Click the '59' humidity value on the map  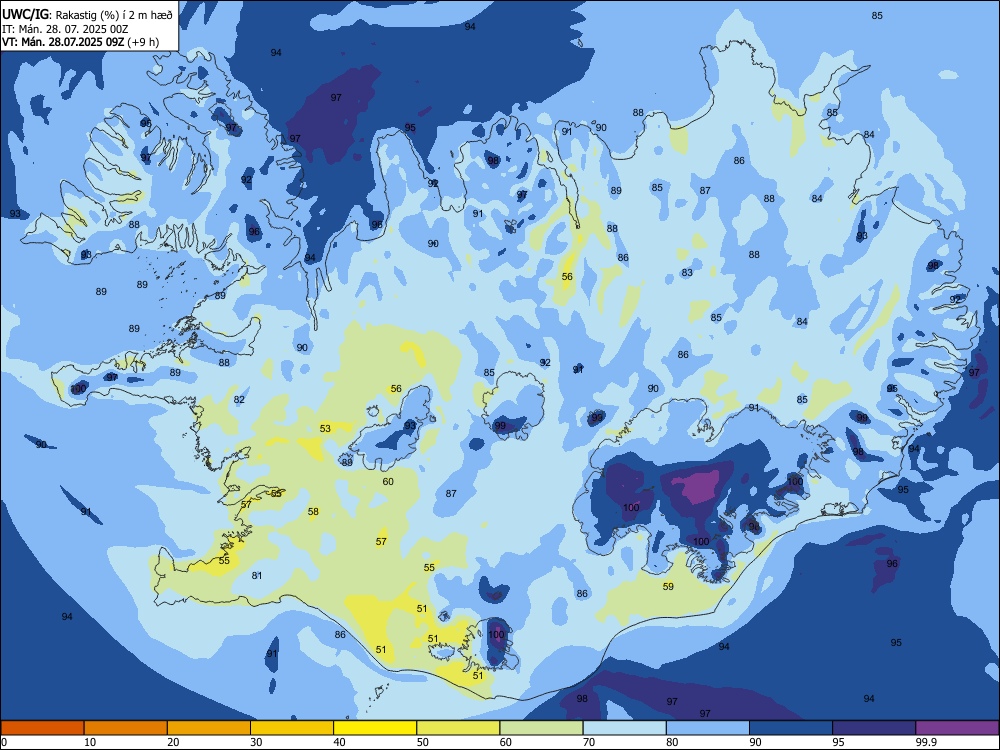click(668, 586)
